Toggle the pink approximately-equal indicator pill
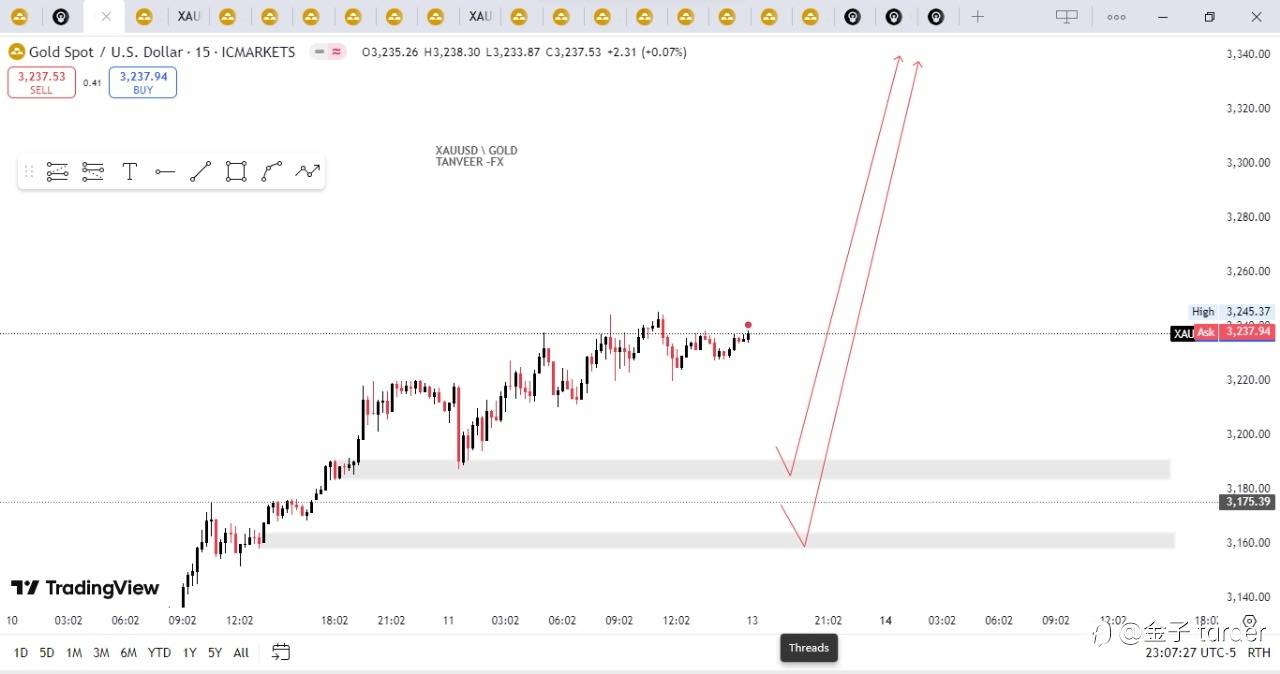This screenshot has height=674, width=1280. point(337,52)
